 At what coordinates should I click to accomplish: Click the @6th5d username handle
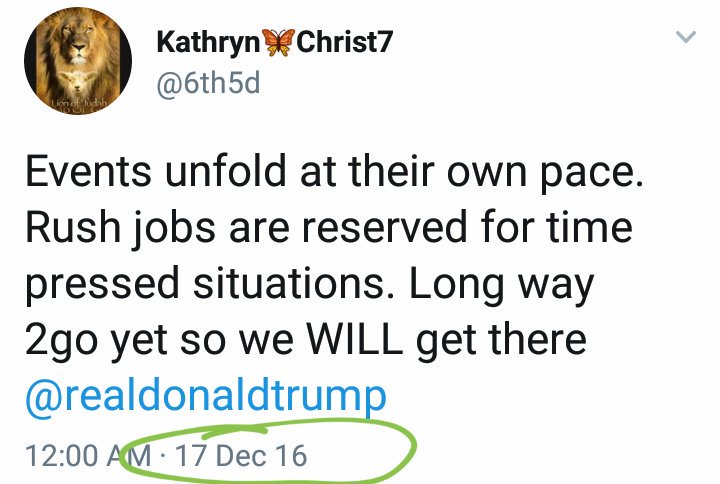pyautogui.click(x=208, y=83)
